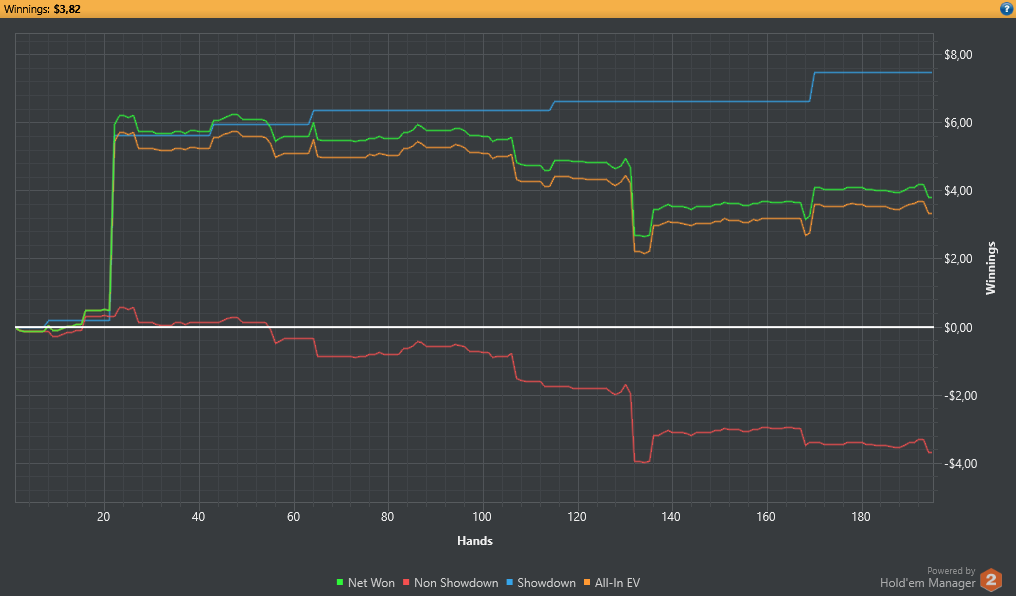Viewport: 1016px width, 596px height.
Task: Click the 40 hands x-axis label
Action: 198,517
